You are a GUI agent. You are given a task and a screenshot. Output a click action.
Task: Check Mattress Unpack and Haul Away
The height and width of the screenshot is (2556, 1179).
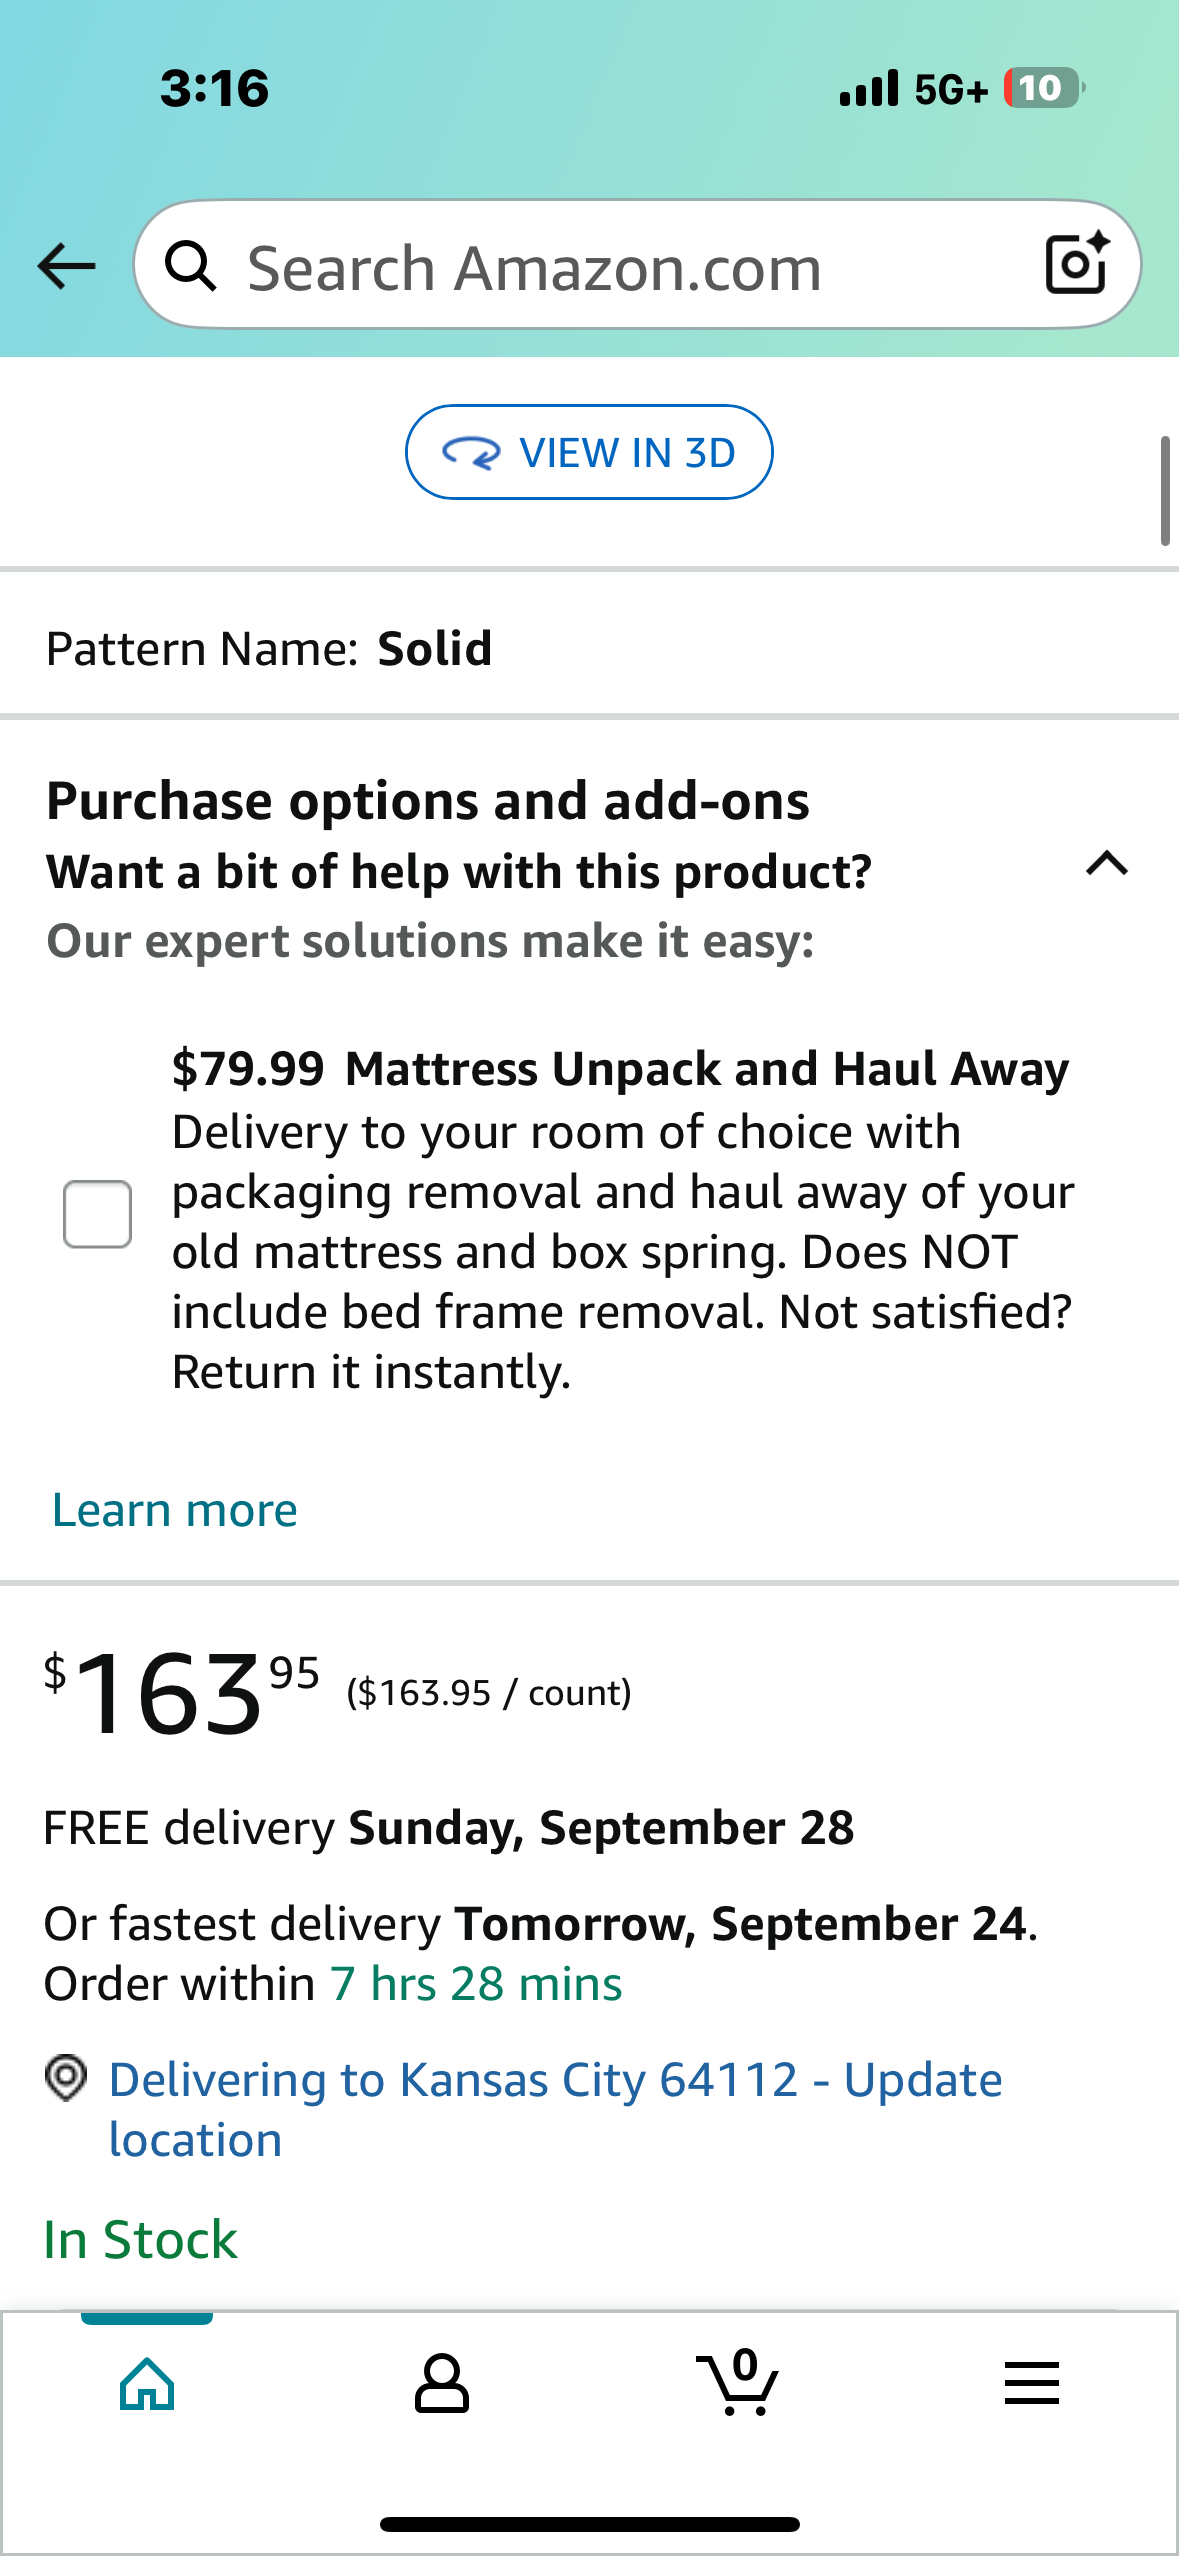98,1214
